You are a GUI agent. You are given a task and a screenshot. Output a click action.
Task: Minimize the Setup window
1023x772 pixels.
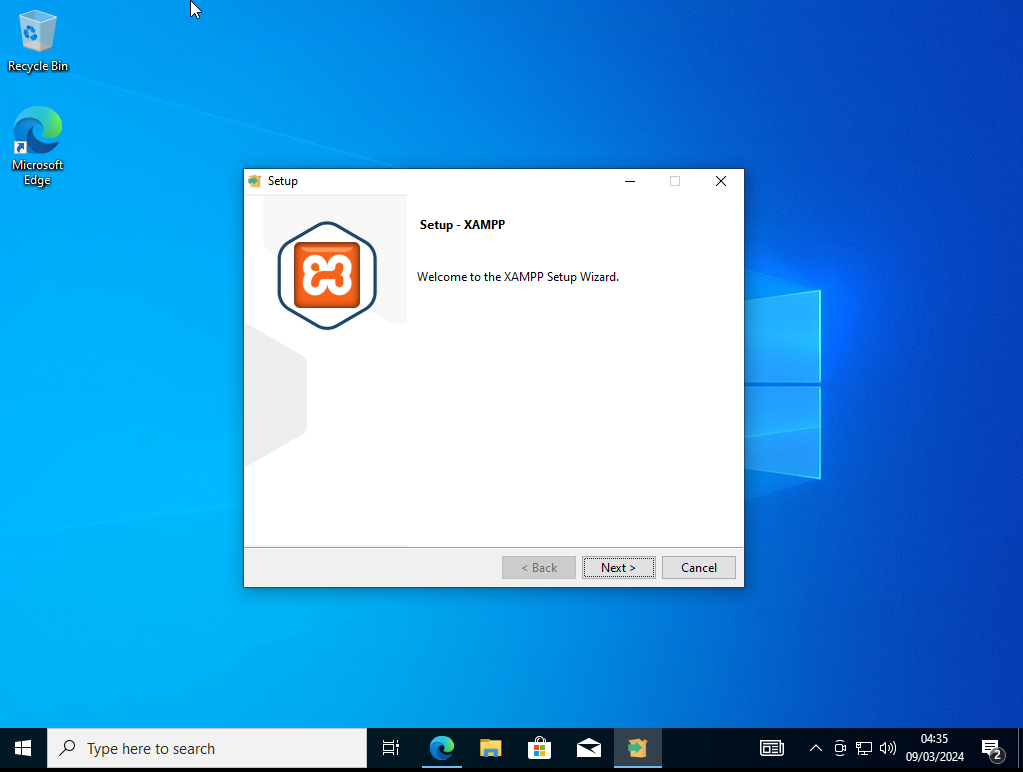click(630, 181)
